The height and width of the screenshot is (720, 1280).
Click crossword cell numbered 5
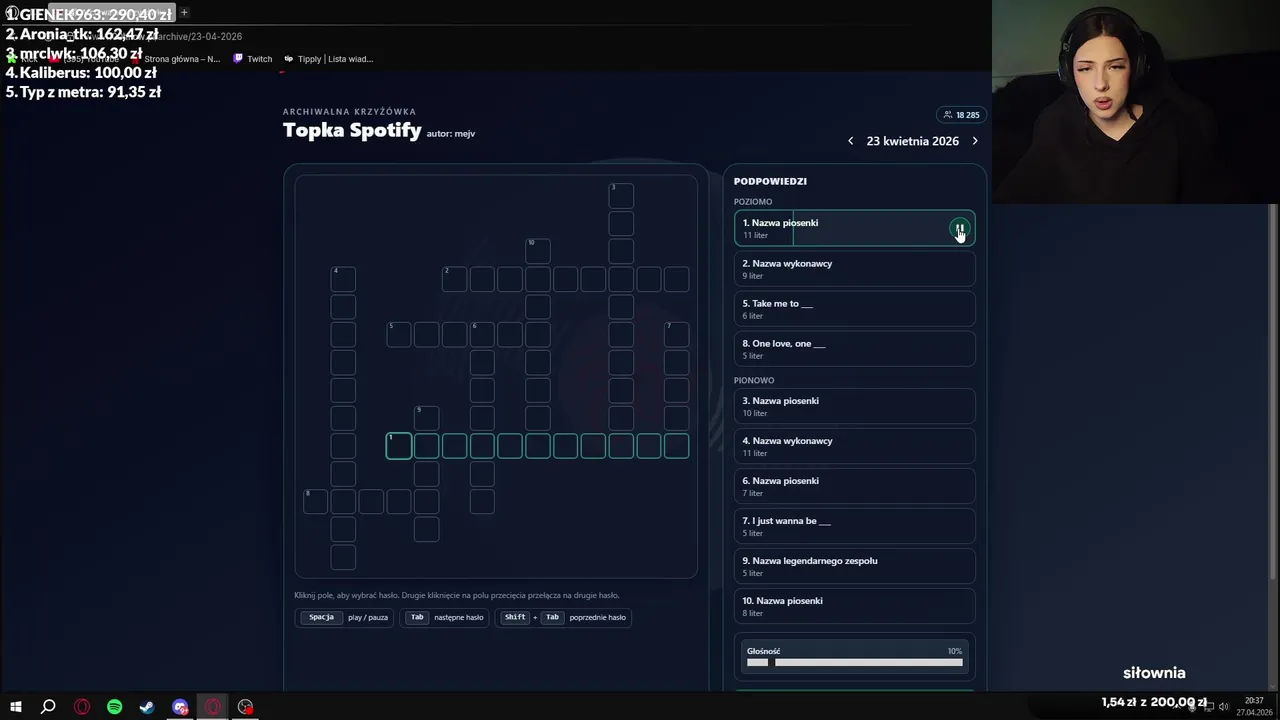pos(398,334)
